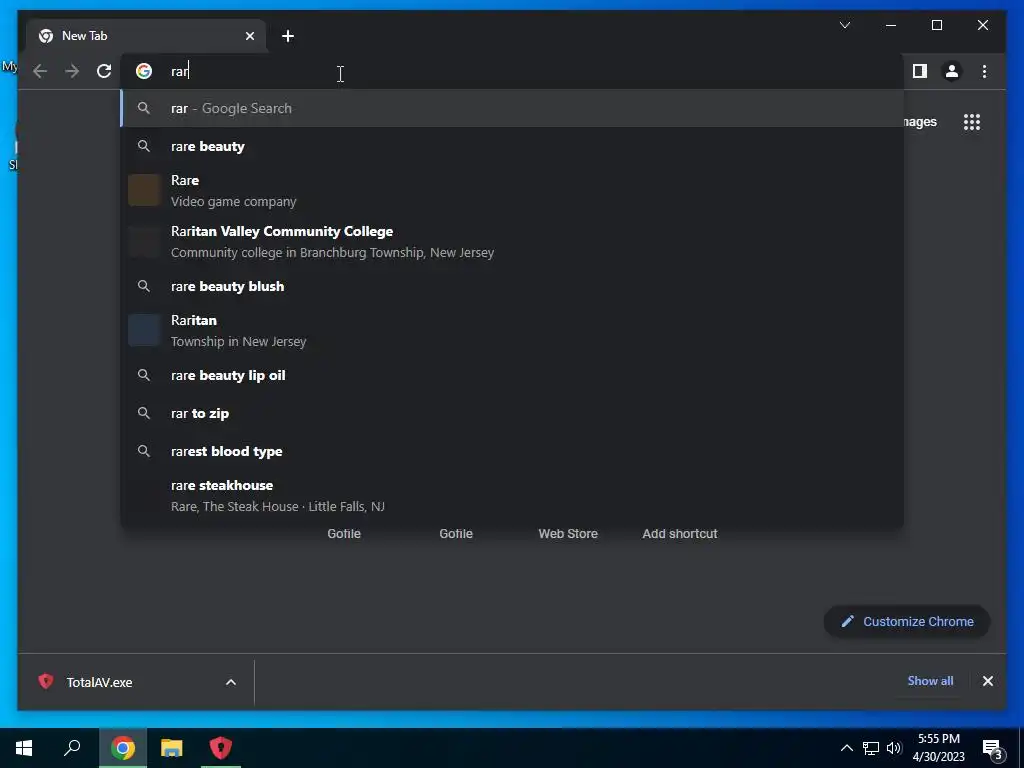
Task: Pick the rare beauty suggestion
Action: [512, 146]
